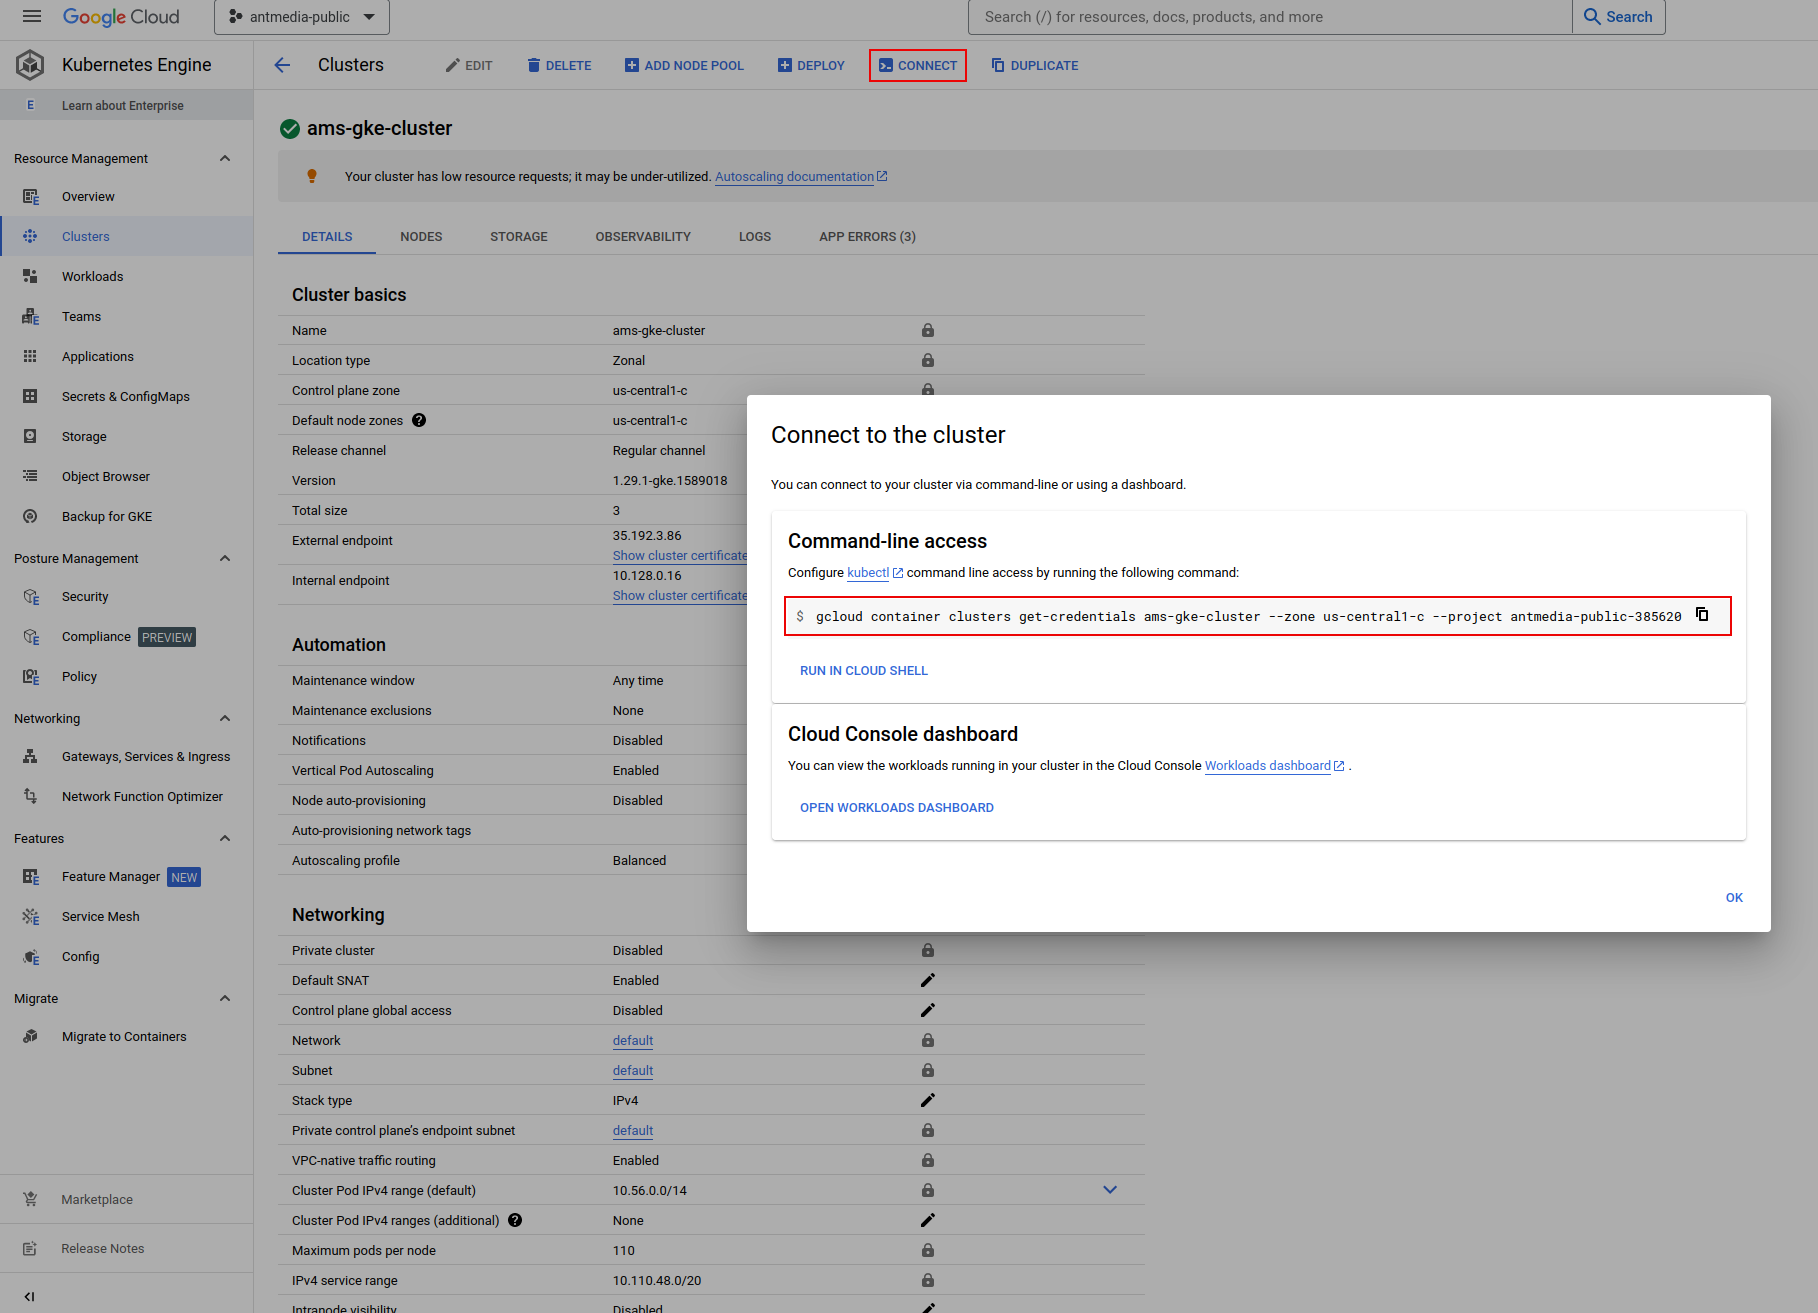This screenshot has height=1313, width=1818.
Task: Open the hamburger navigation menu
Action: point(32,16)
